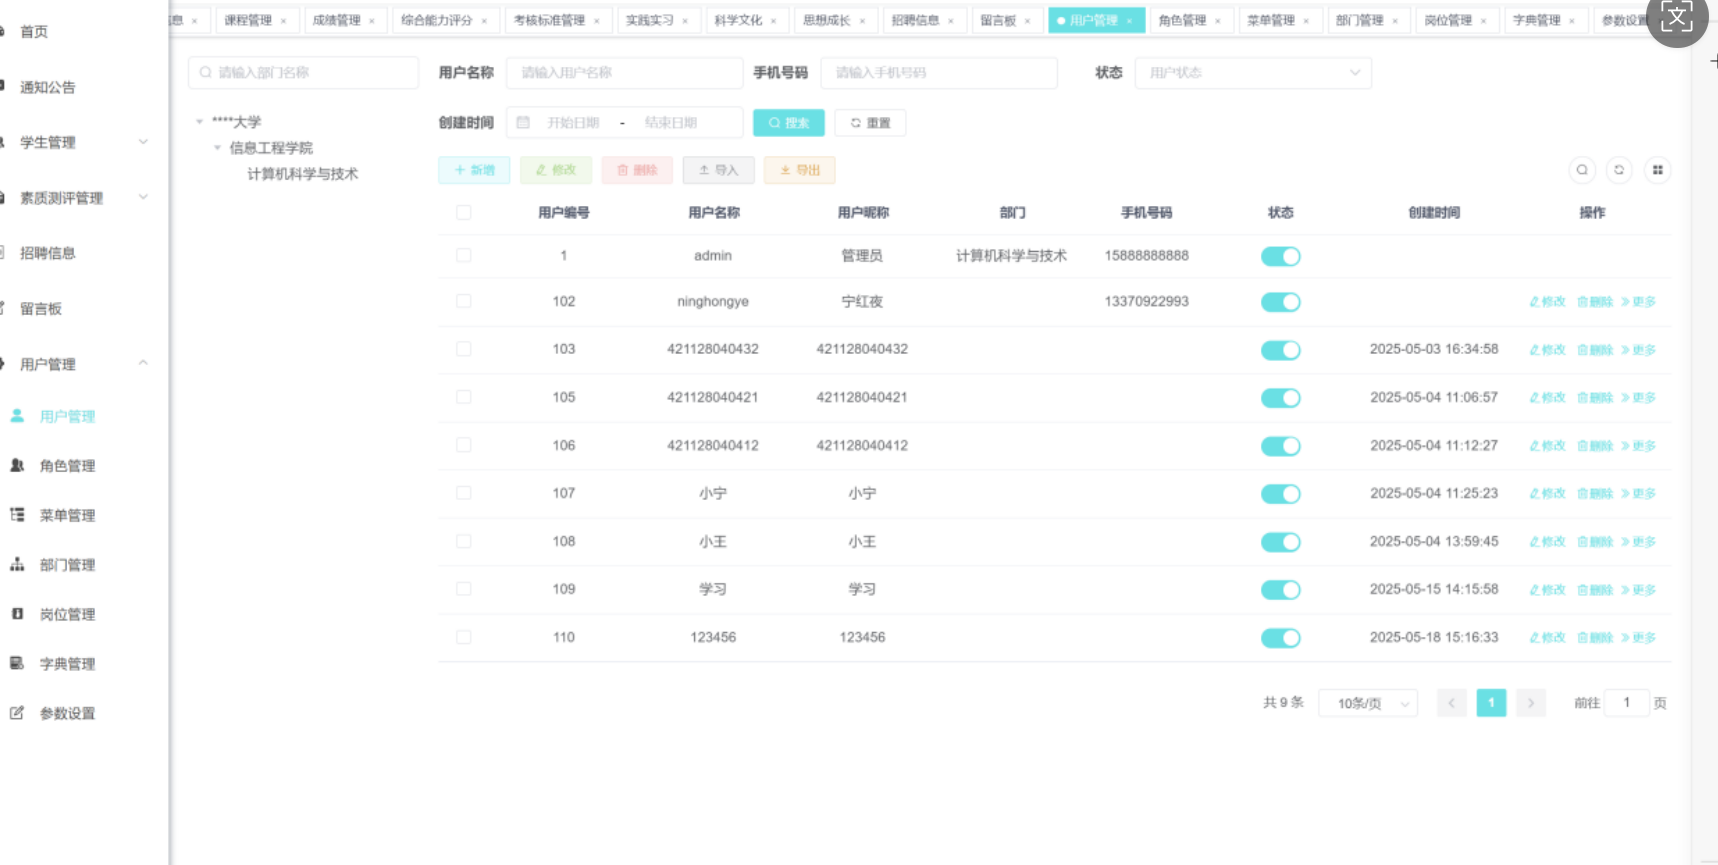Click the calendar icon in date range field
The height and width of the screenshot is (865, 1718).
pyautogui.click(x=523, y=123)
